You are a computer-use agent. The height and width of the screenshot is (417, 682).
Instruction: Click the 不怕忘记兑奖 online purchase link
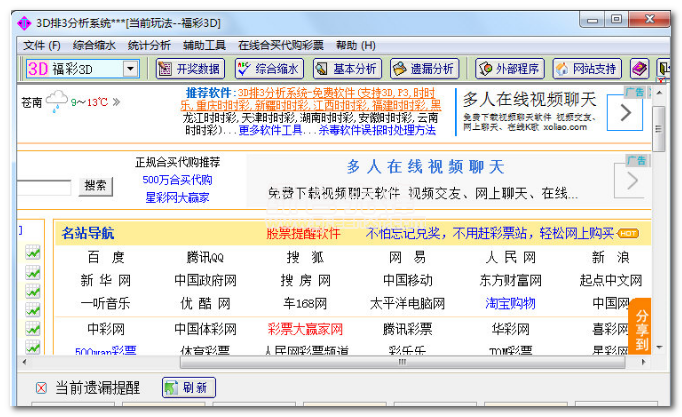pos(490,234)
